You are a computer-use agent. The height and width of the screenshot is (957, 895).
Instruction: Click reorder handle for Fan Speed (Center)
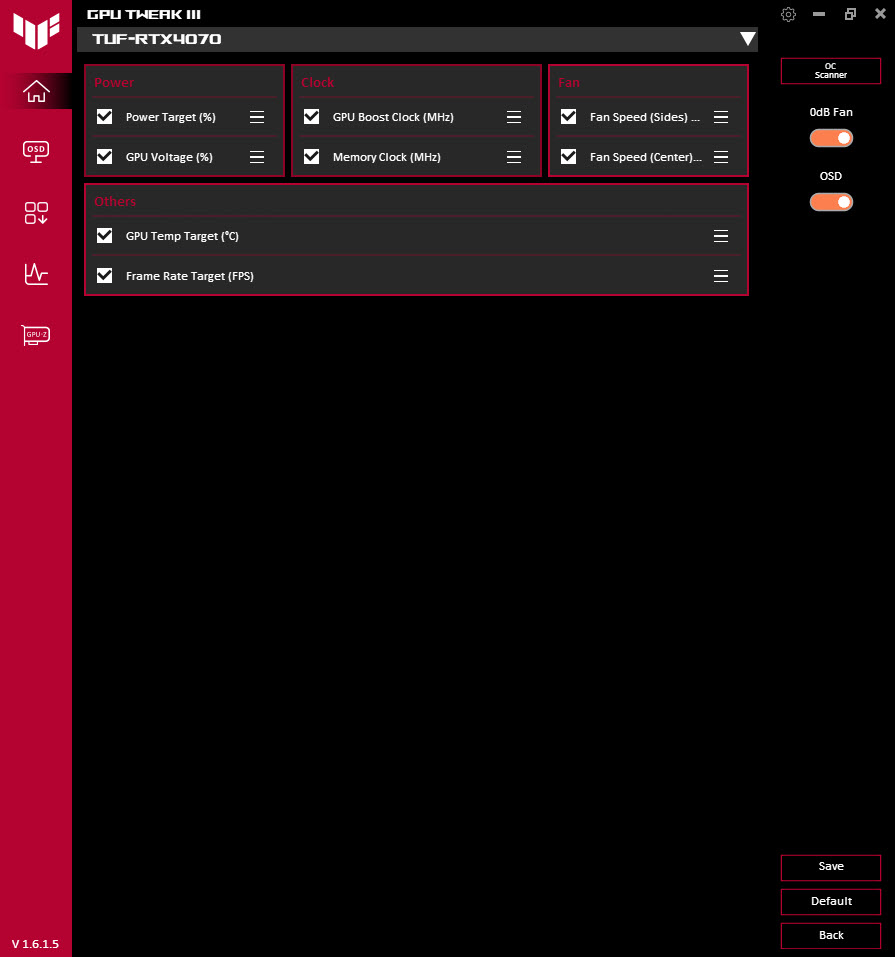[721, 157]
